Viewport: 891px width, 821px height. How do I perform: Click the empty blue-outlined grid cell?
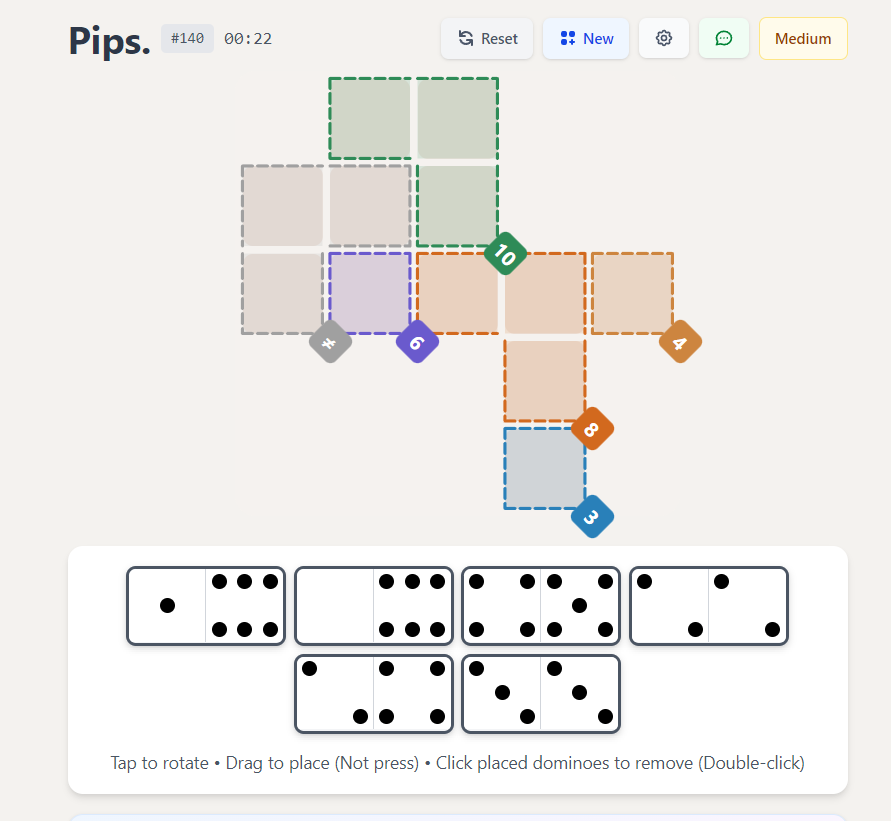tap(544, 467)
